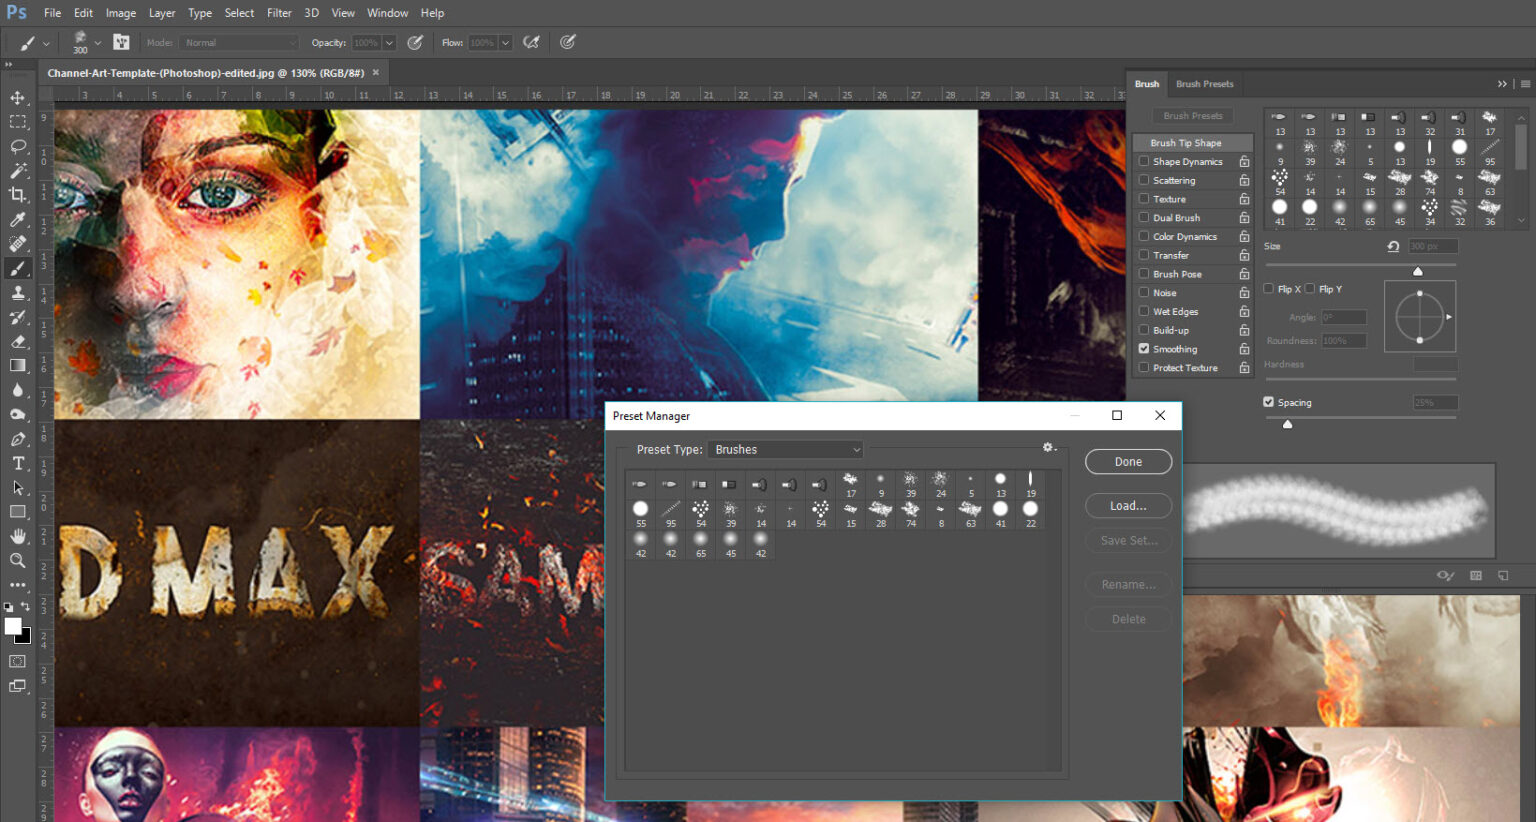Click Done in Preset Manager
This screenshot has height=822, width=1536.
click(x=1128, y=462)
